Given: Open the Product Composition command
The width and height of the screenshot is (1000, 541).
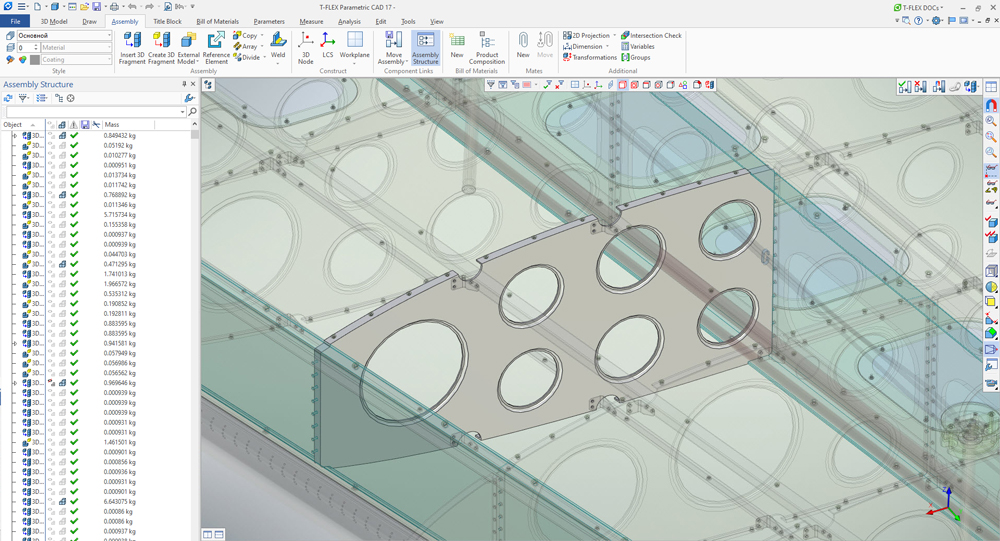Looking at the screenshot, I should coord(487,48).
